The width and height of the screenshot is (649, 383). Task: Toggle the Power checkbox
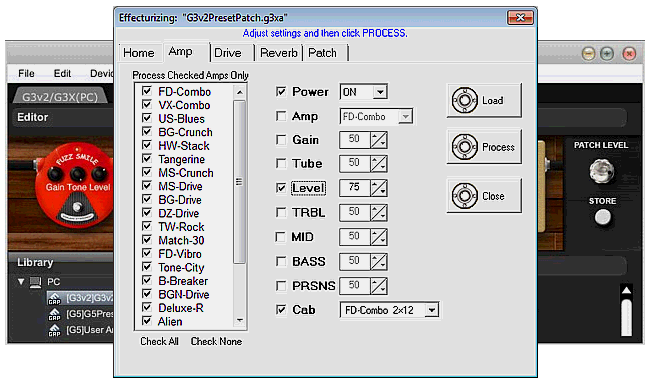pos(281,92)
